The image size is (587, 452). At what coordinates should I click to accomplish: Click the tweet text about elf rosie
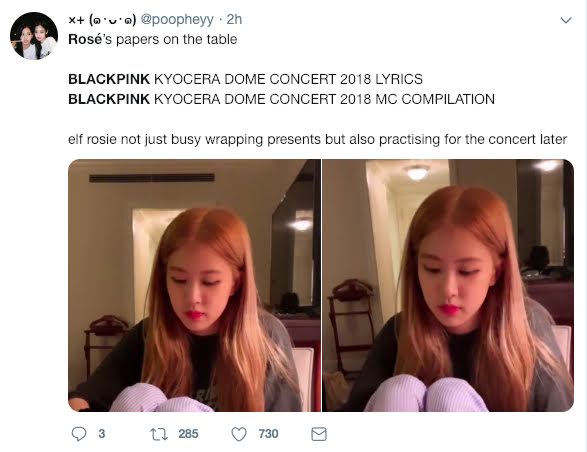click(317, 139)
